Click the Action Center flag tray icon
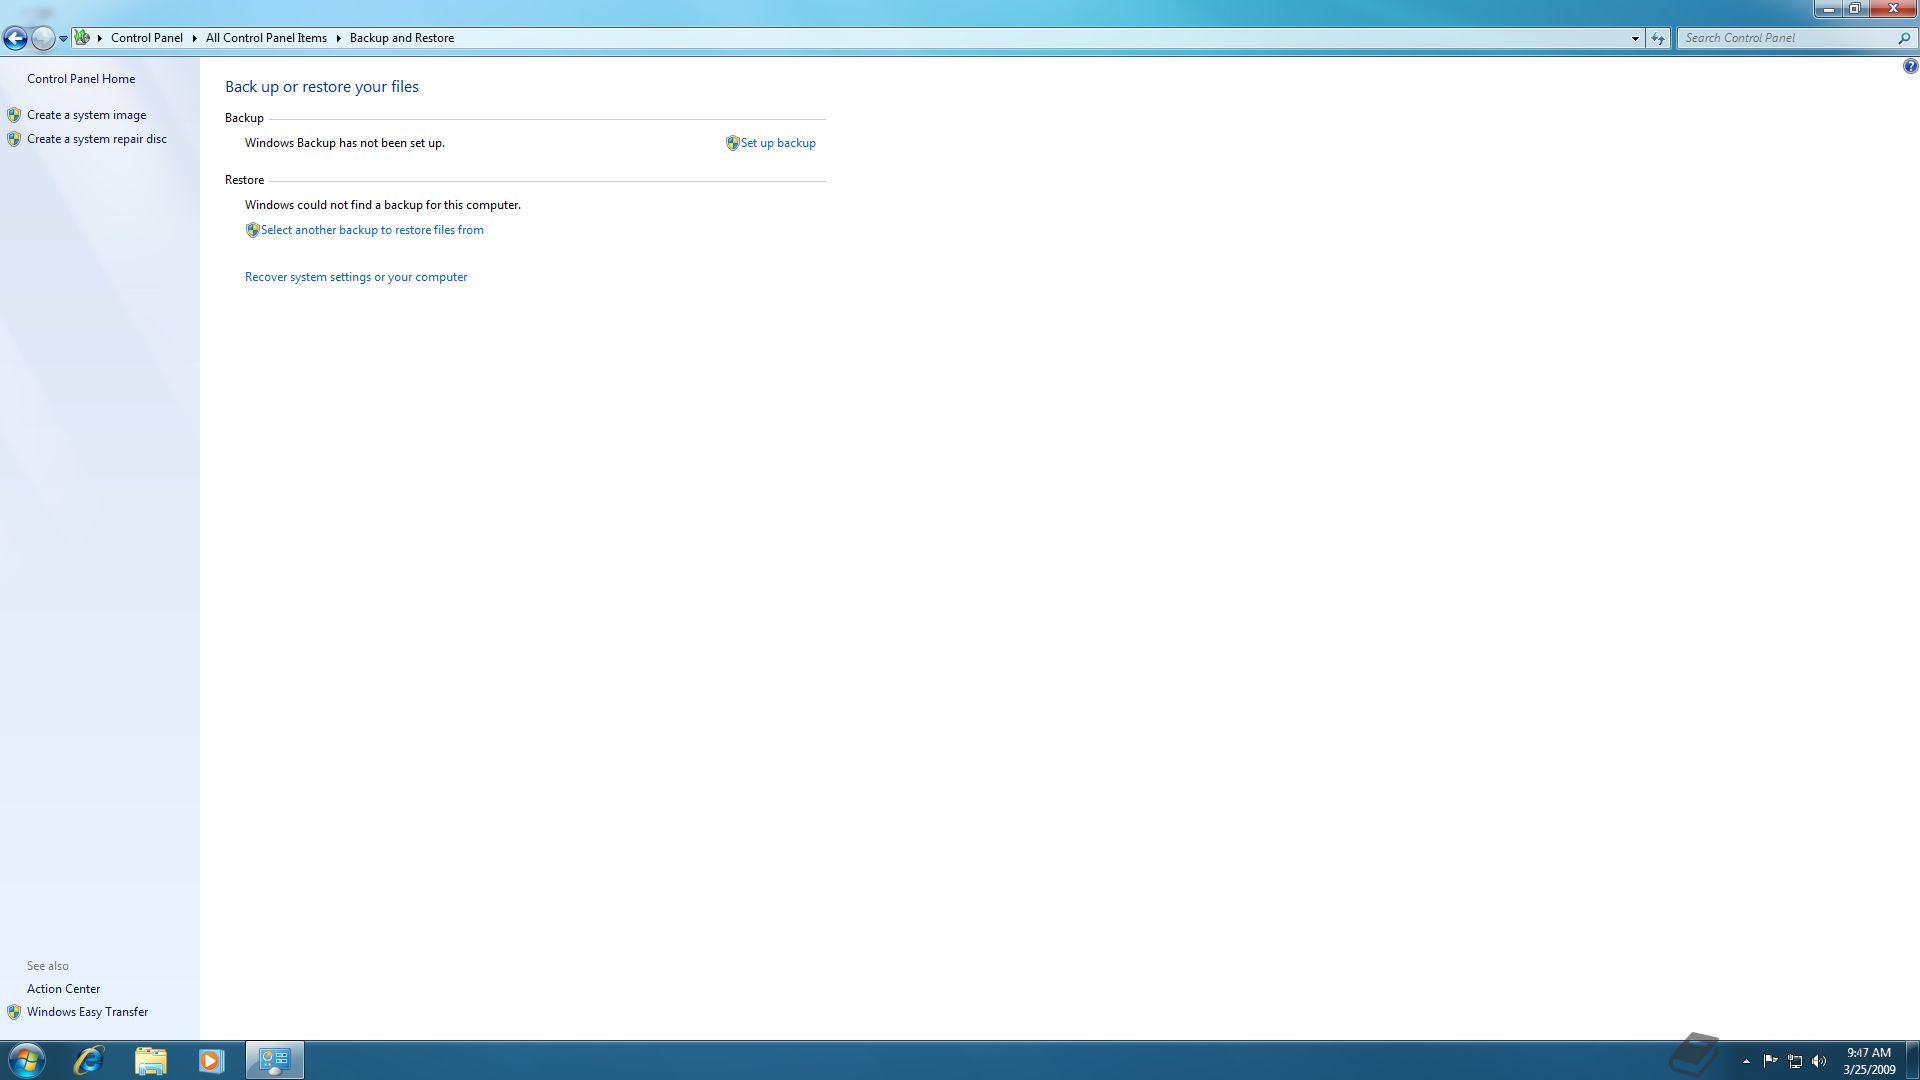This screenshot has width=1920, height=1080. 1770,1061
